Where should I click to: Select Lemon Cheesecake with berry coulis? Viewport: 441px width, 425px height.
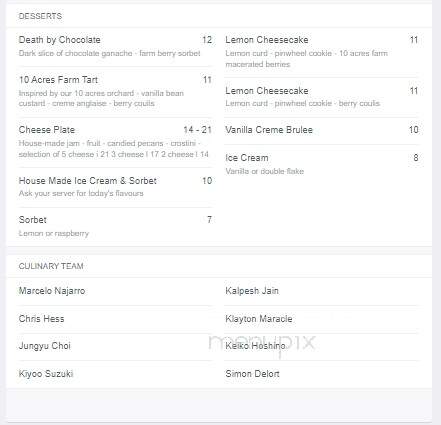click(x=322, y=97)
